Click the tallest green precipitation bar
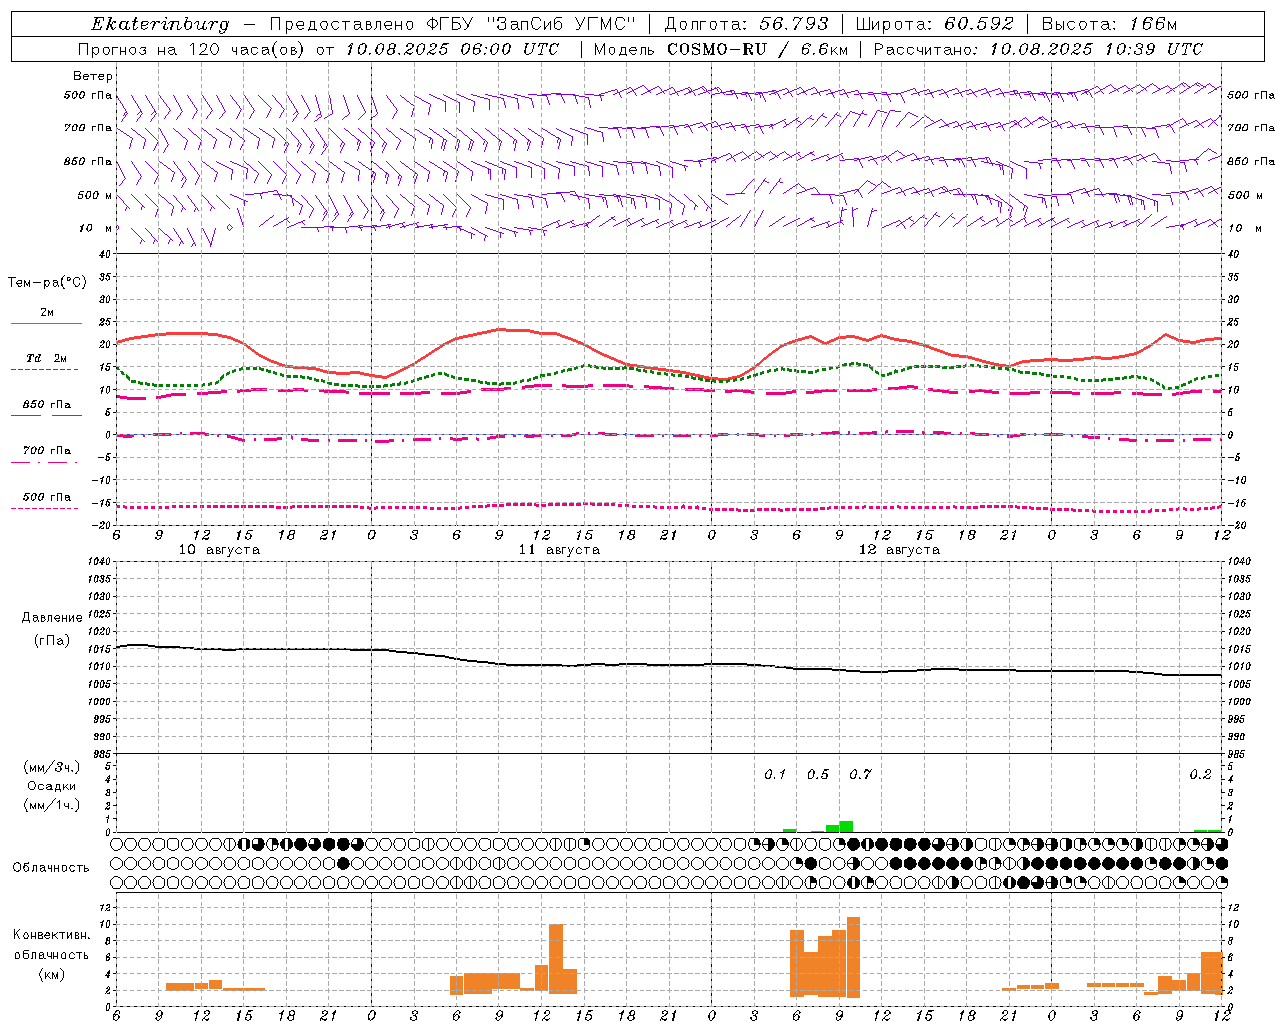The height and width of the screenshot is (1024, 1280). click(846, 826)
